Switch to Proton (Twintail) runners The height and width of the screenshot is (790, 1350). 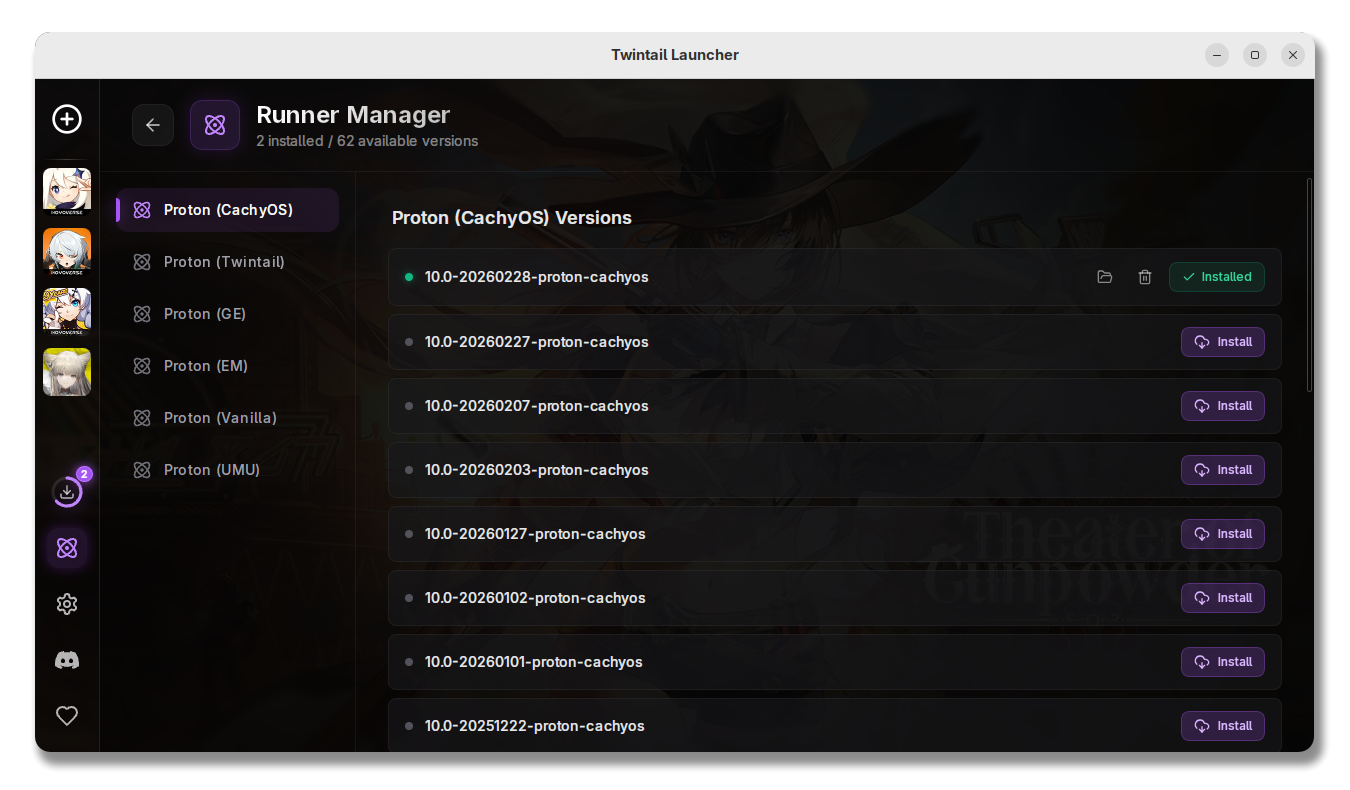pyautogui.click(x=227, y=262)
